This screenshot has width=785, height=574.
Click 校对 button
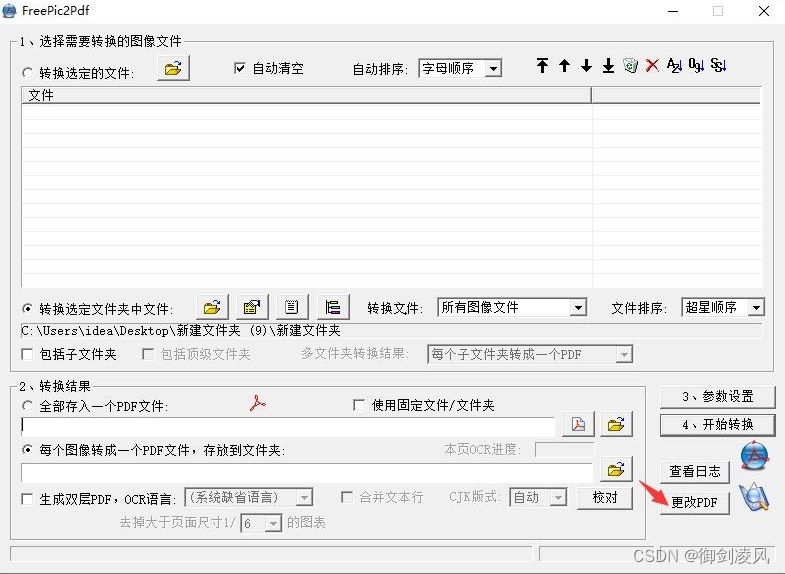pos(605,497)
